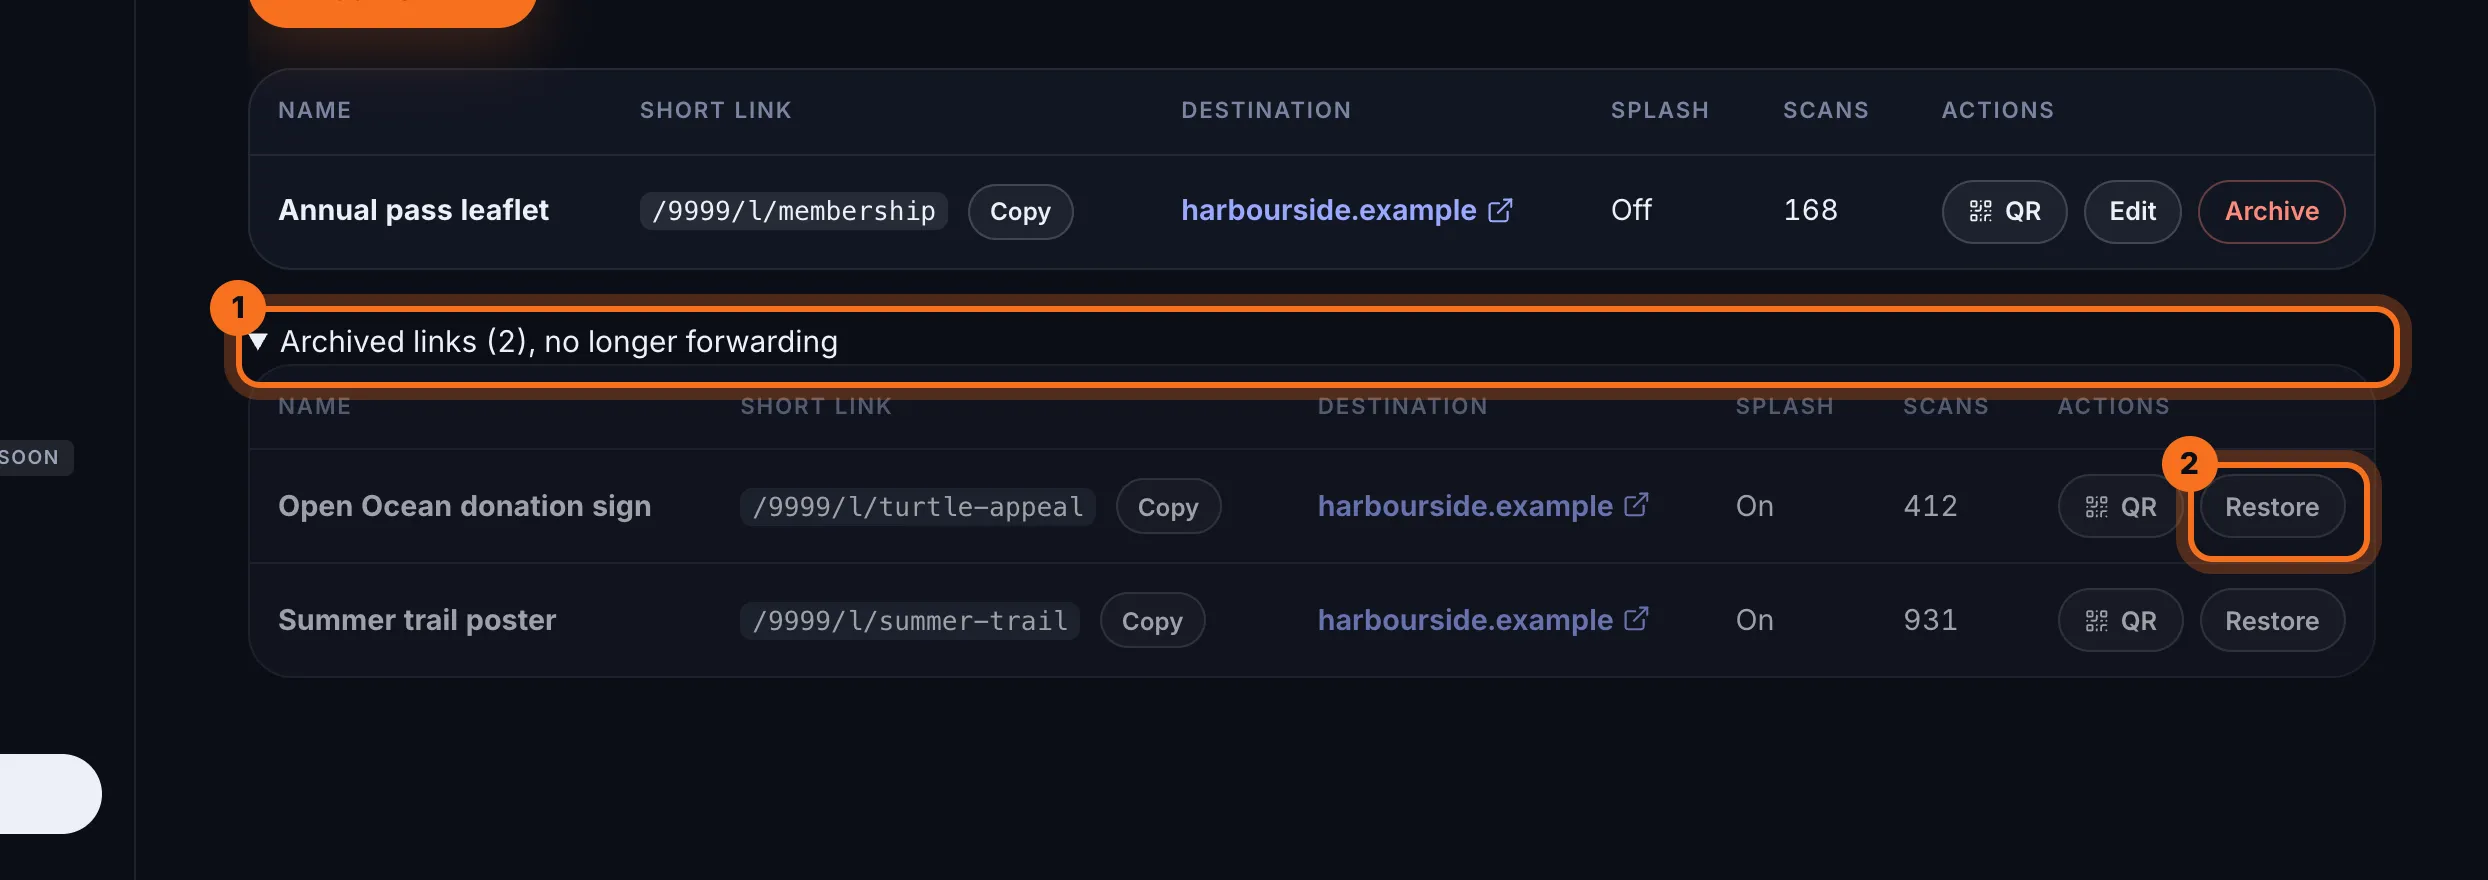This screenshot has height=880, width=2488.
Task: Click the NAME header in the active links table
Action: (314, 110)
